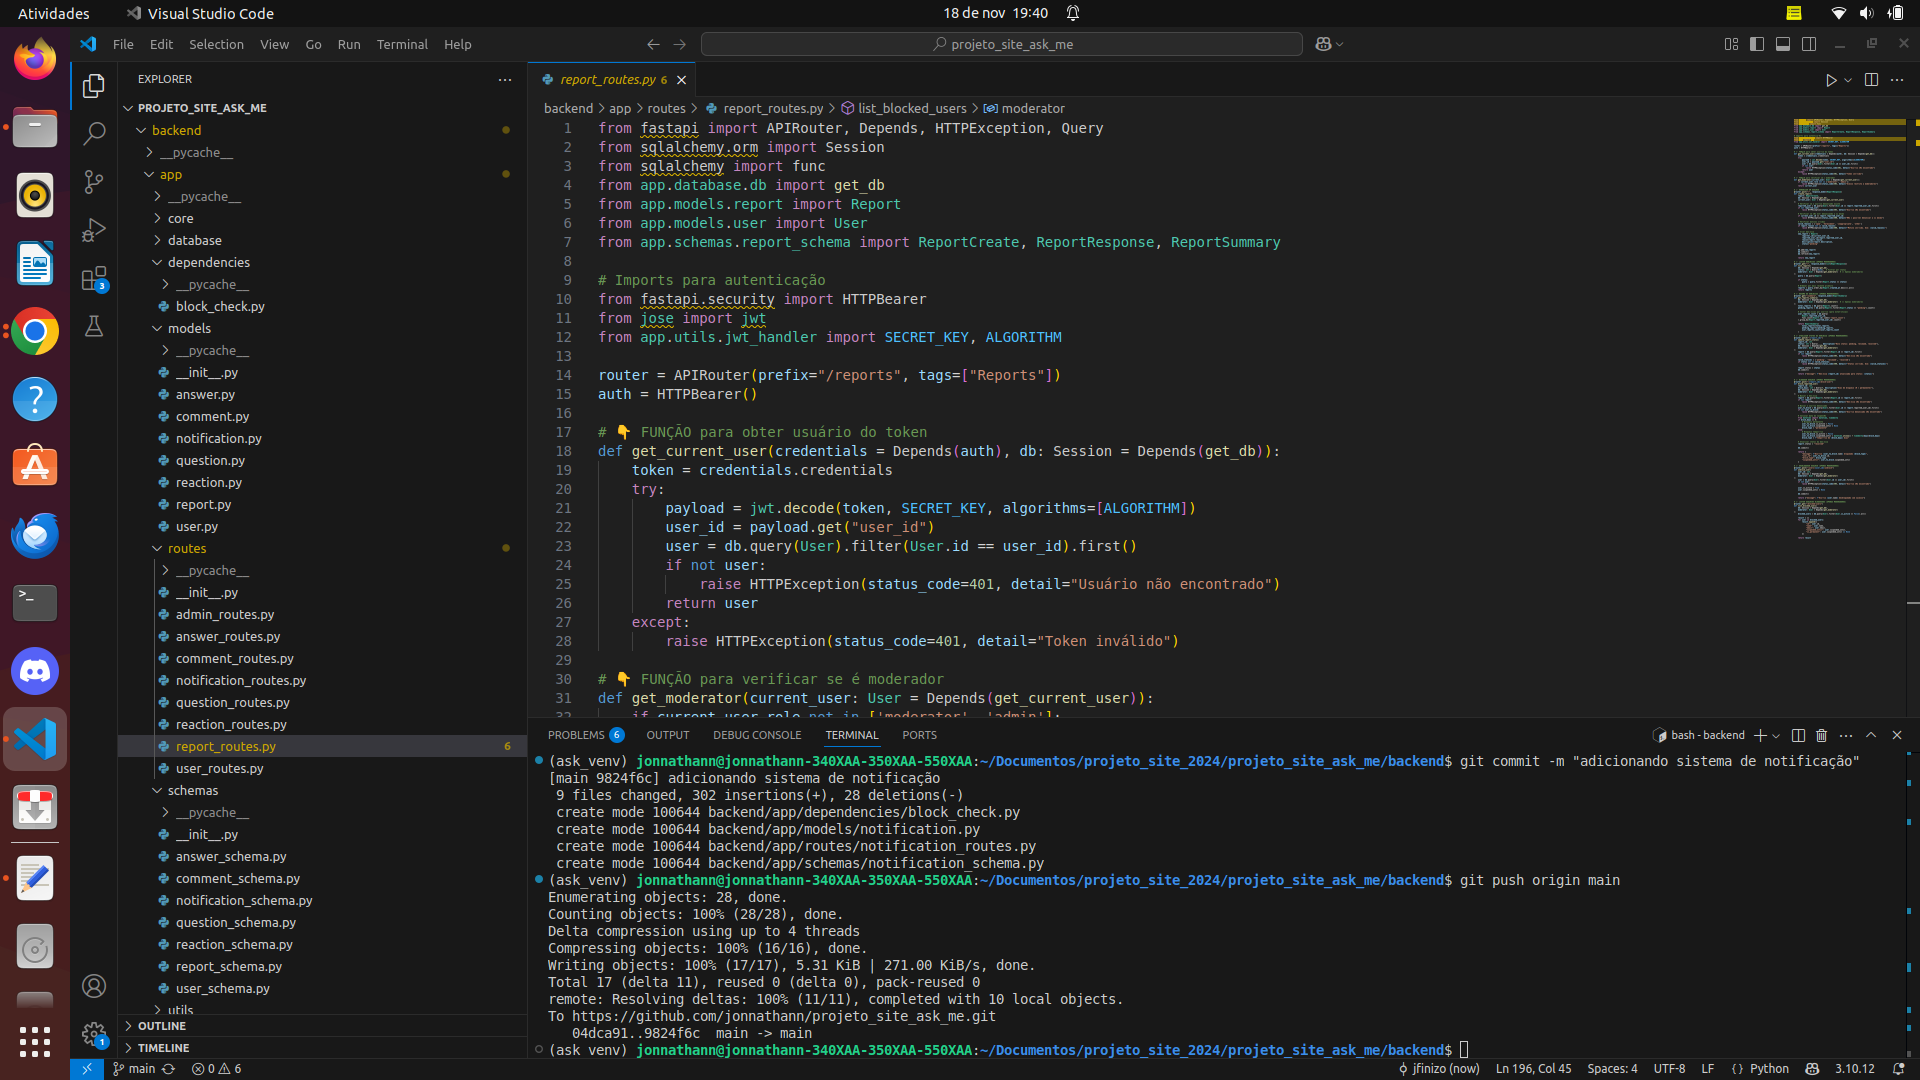Click the Run Python File play icon

click(1831, 80)
